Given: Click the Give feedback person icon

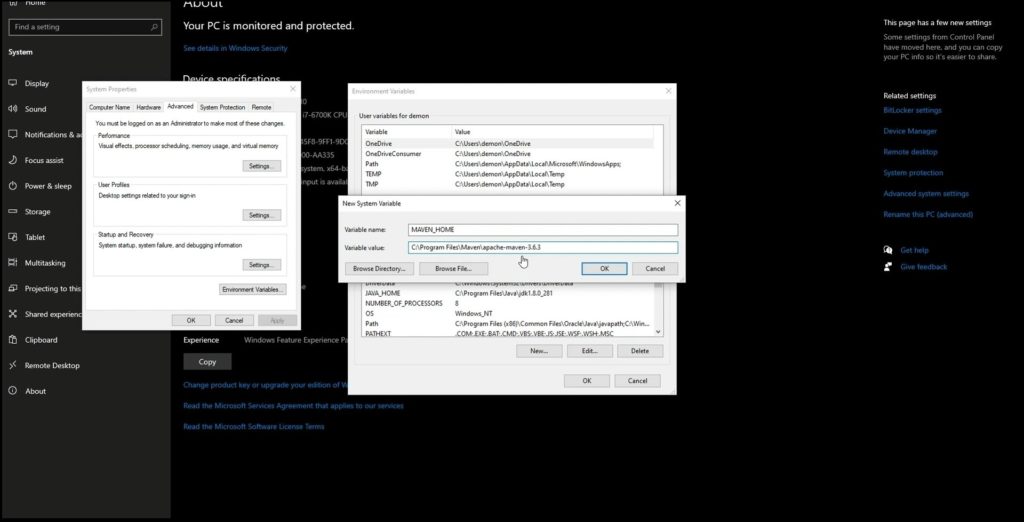Looking at the screenshot, I should (x=888, y=267).
